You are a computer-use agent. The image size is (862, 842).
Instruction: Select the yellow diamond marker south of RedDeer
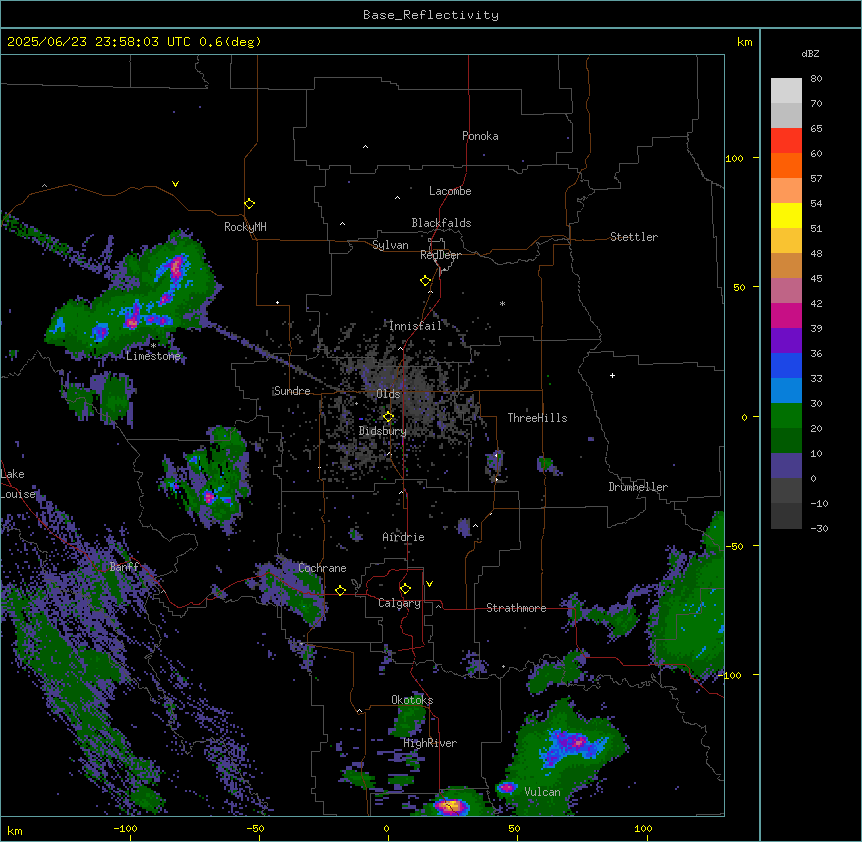coord(425,281)
